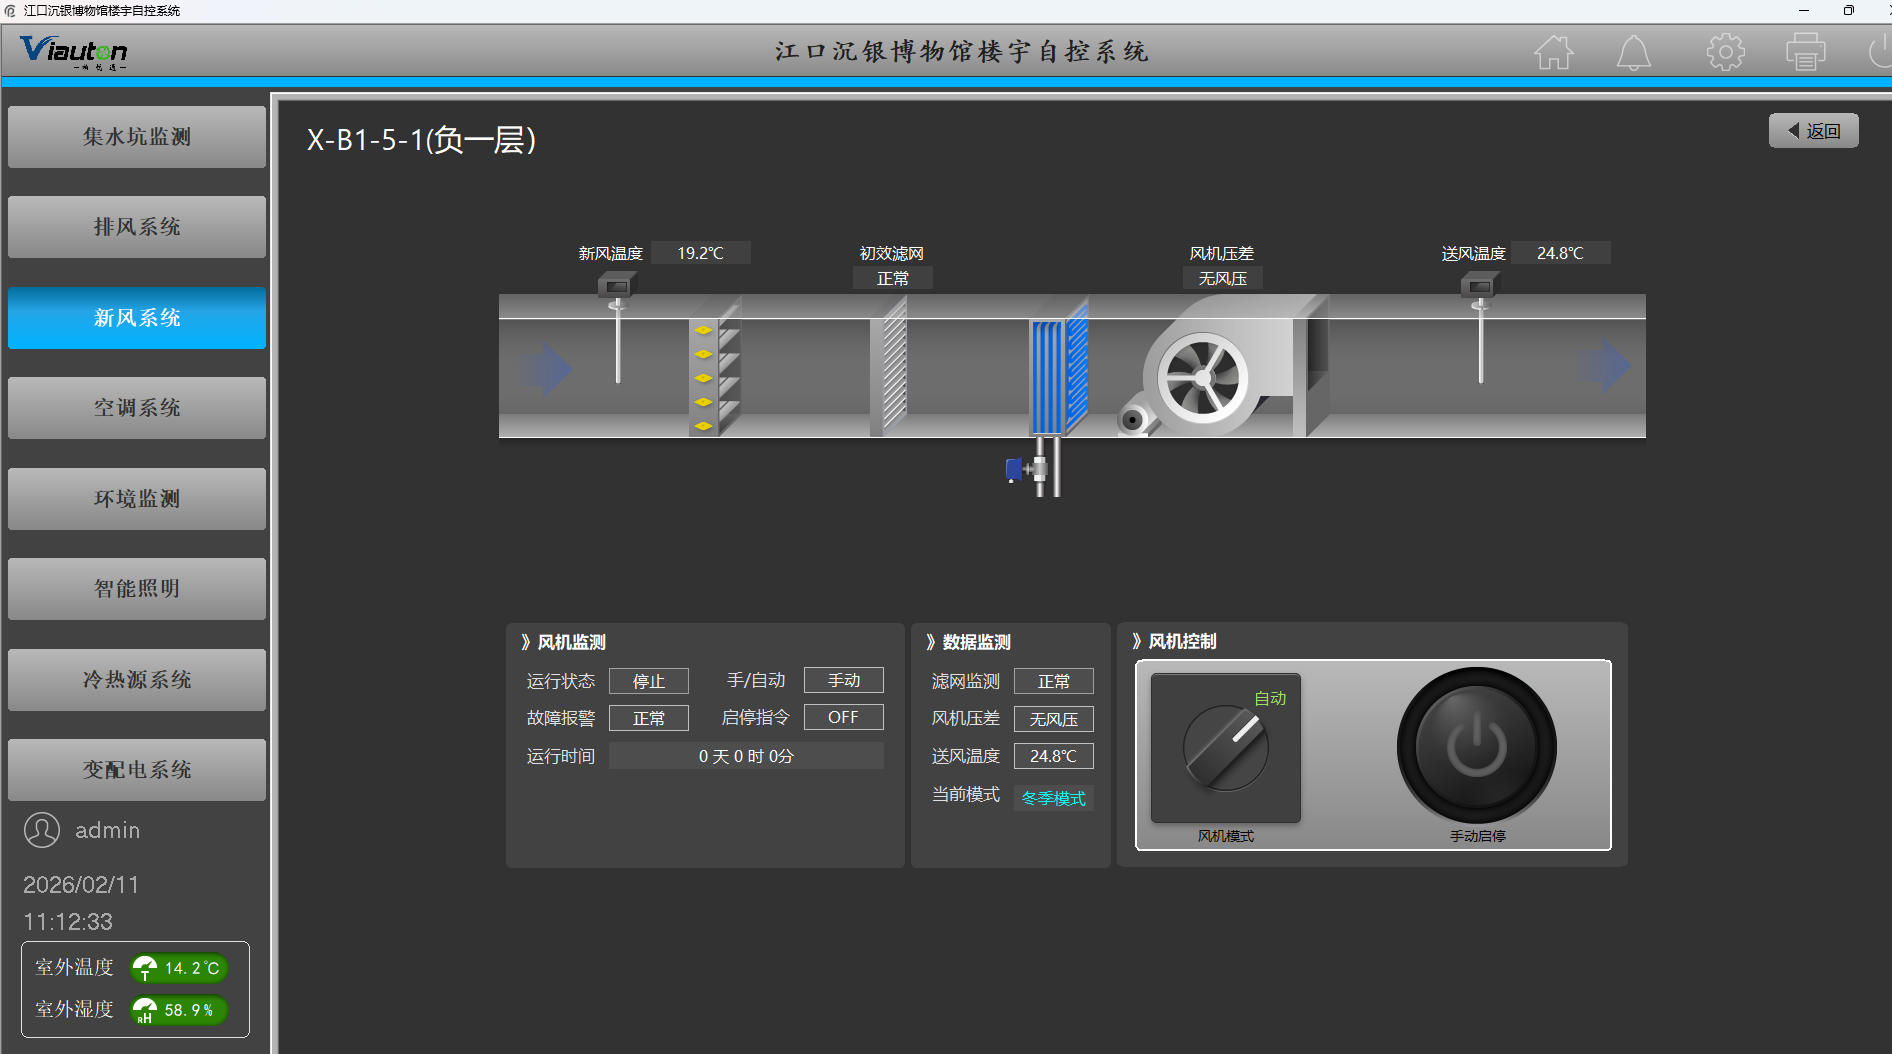This screenshot has height=1054, width=1892.
Task: Click the Viauton logo
Action: coord(74,51)
